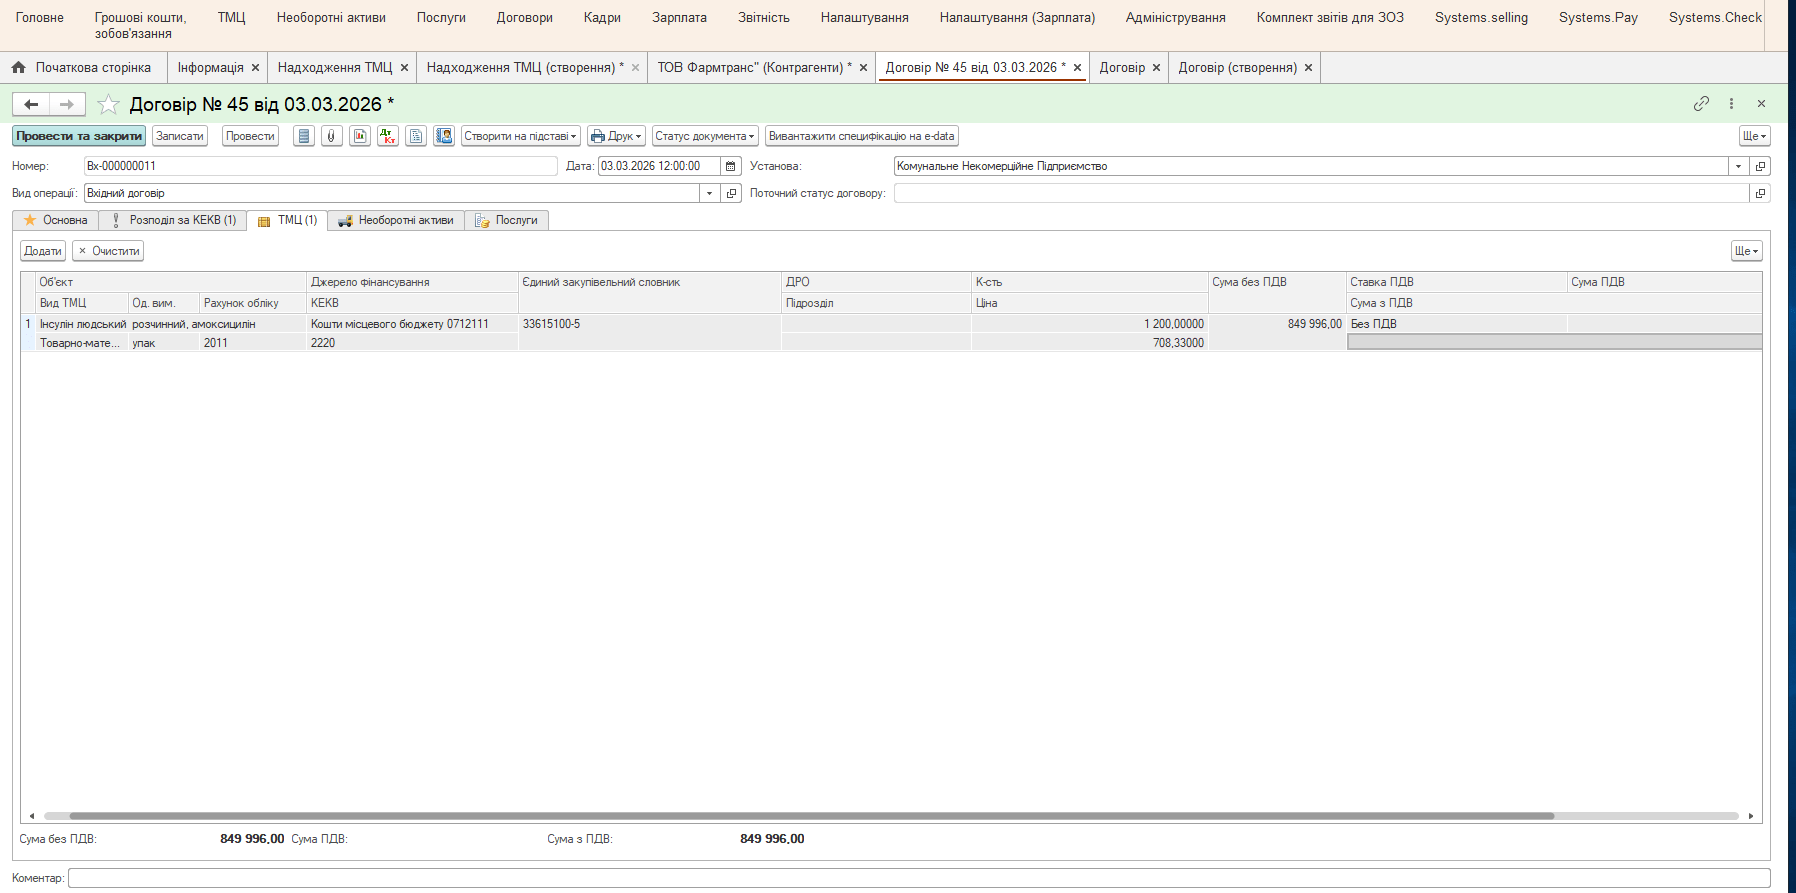Expand the Створити на підставі dropdown
1796x893 pixels.
(x=520, y=136)
